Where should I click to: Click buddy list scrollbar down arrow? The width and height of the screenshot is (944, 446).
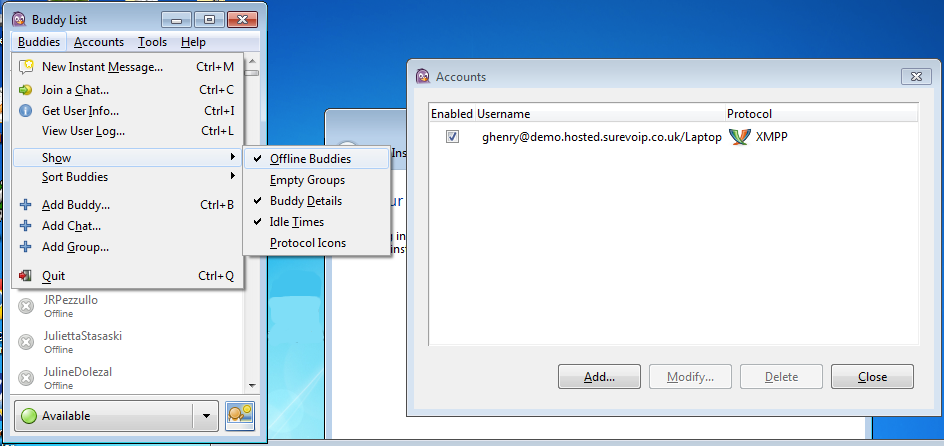pos(252,385)
